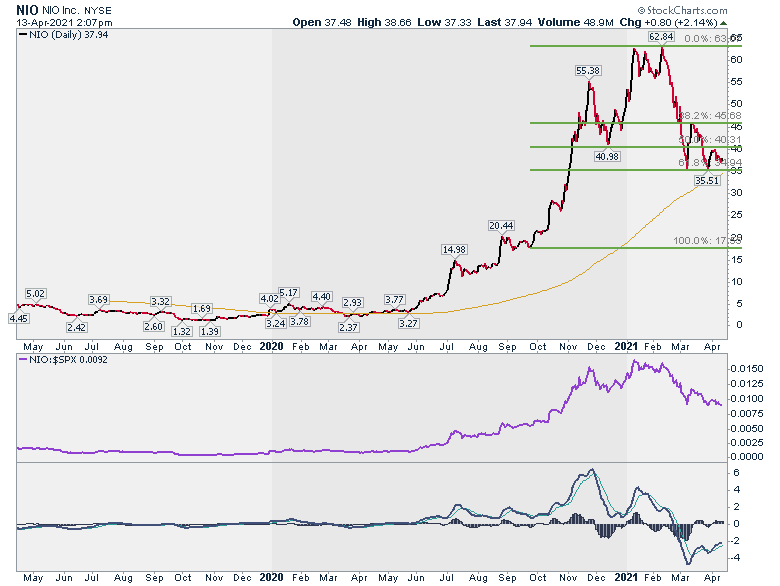Click the StockCharts.com copyright label

682,10
